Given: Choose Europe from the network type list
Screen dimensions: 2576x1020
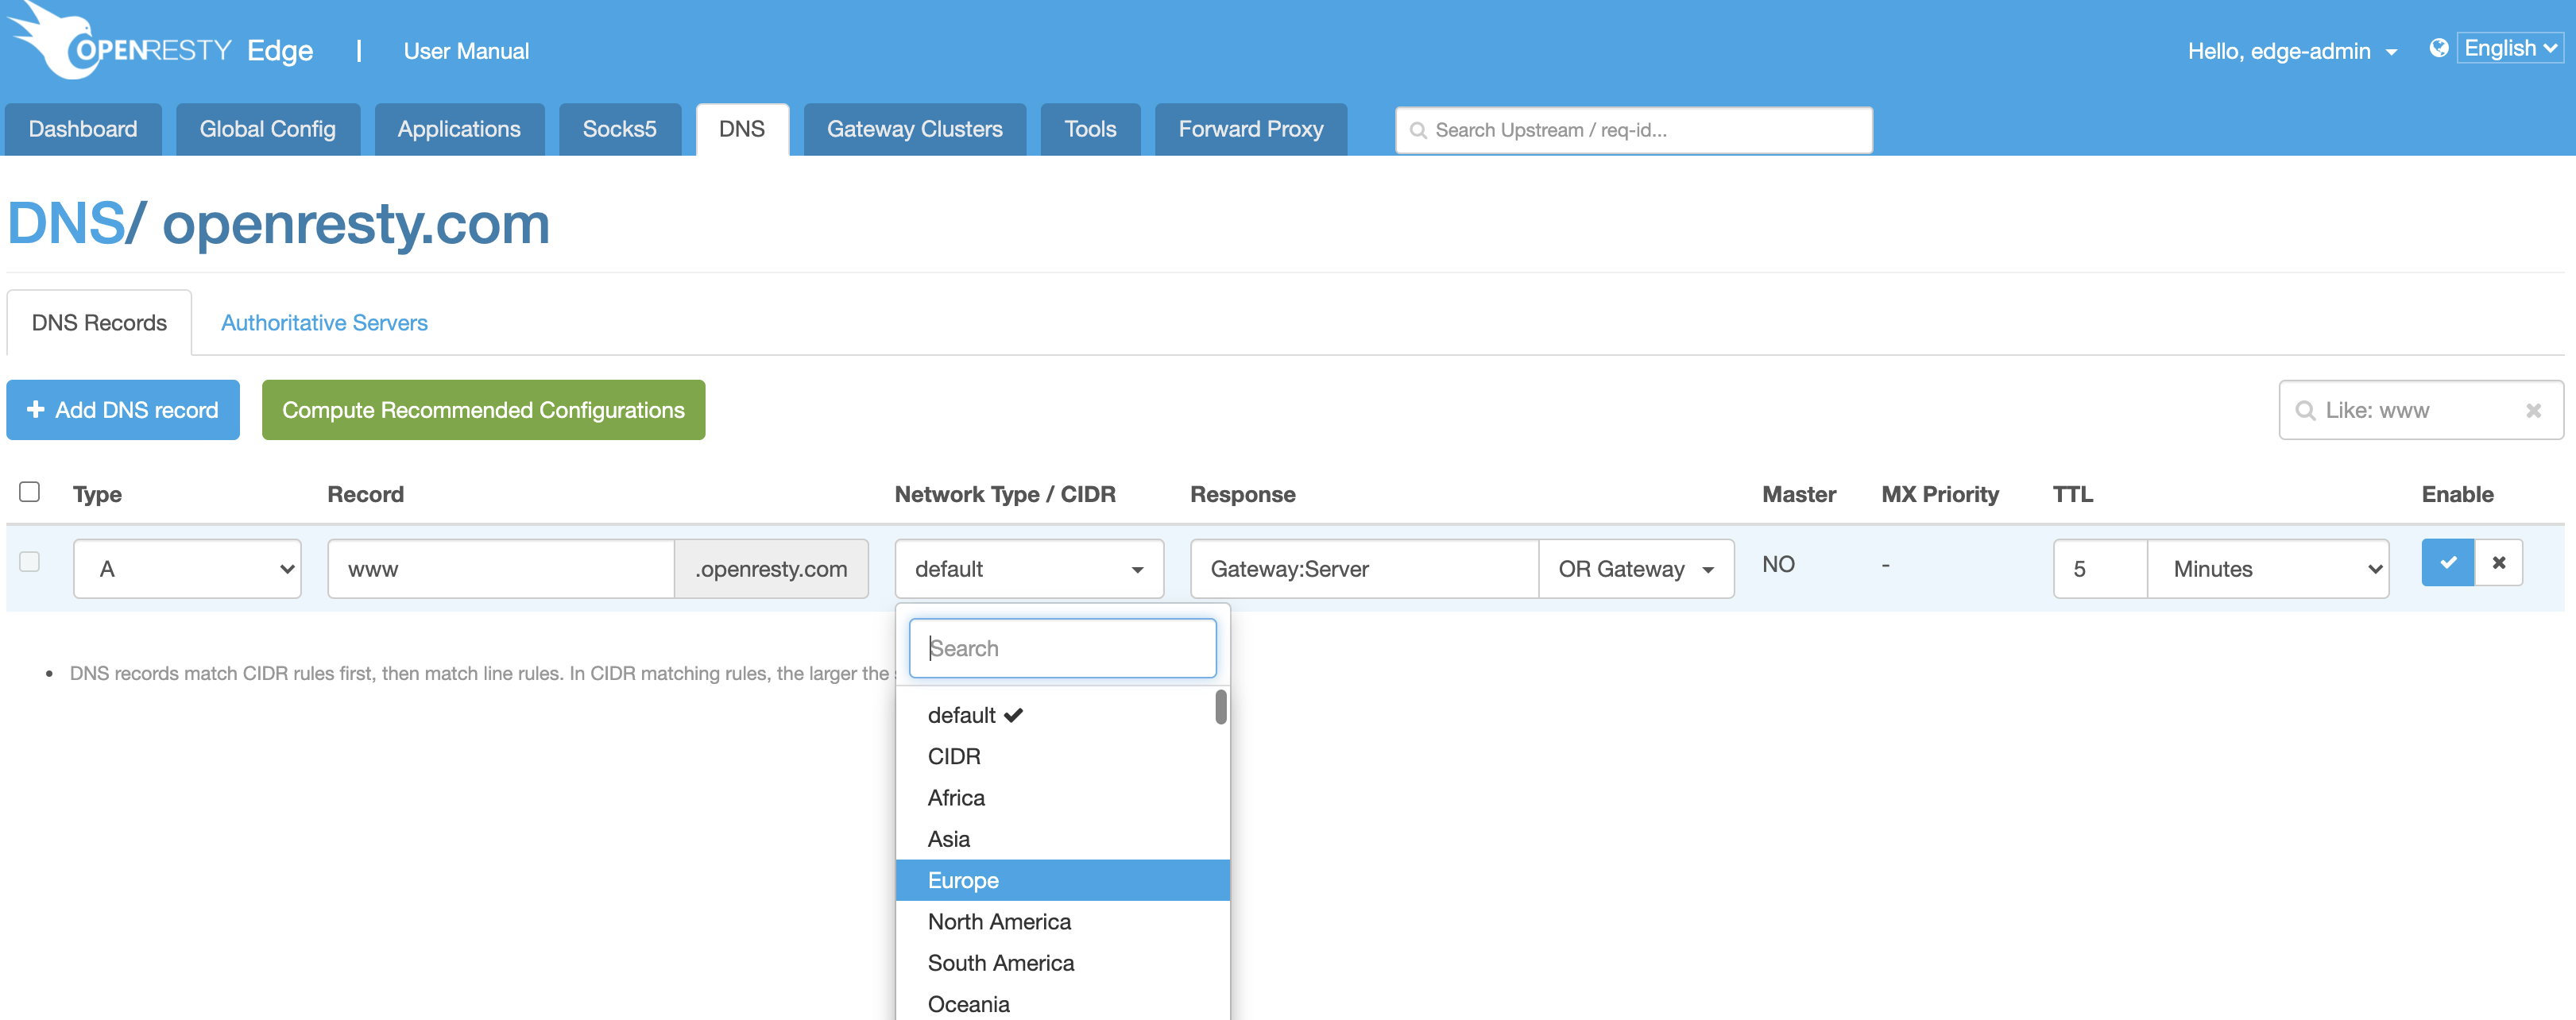Looking at the screenshot, I should point(1063,880).
